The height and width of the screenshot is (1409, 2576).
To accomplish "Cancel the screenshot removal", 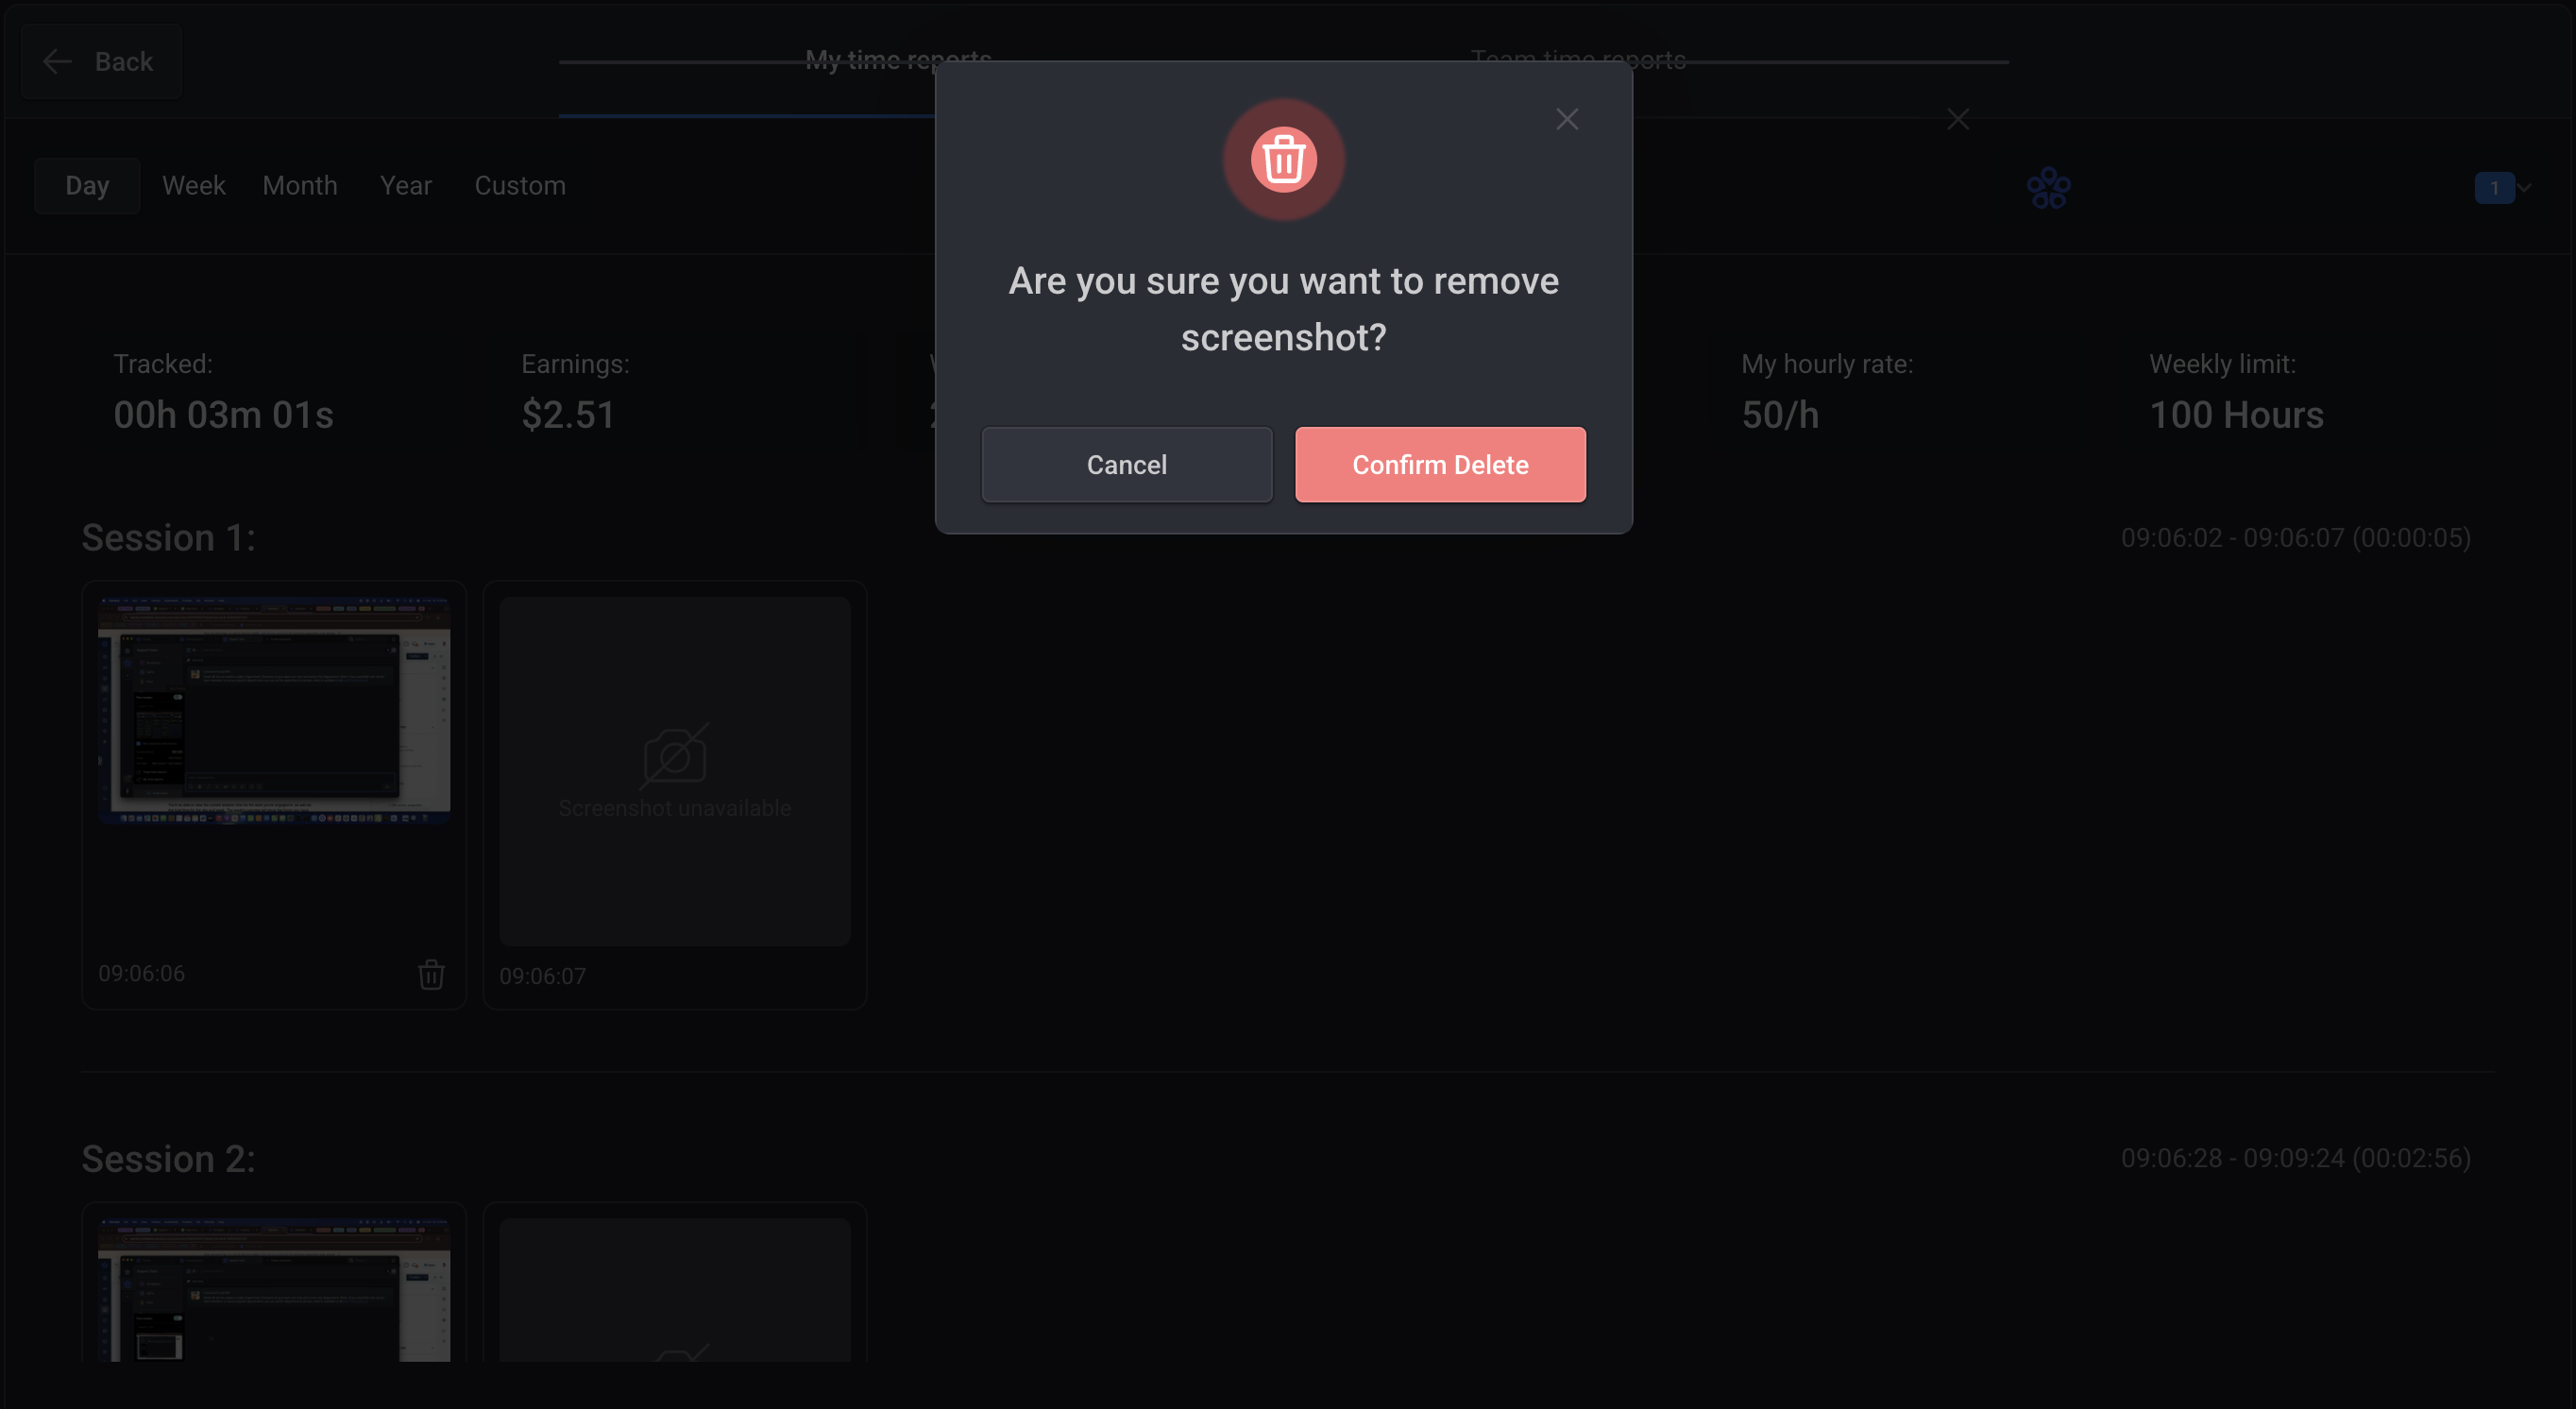I will pyautogui.click(x=1126, y=465).
